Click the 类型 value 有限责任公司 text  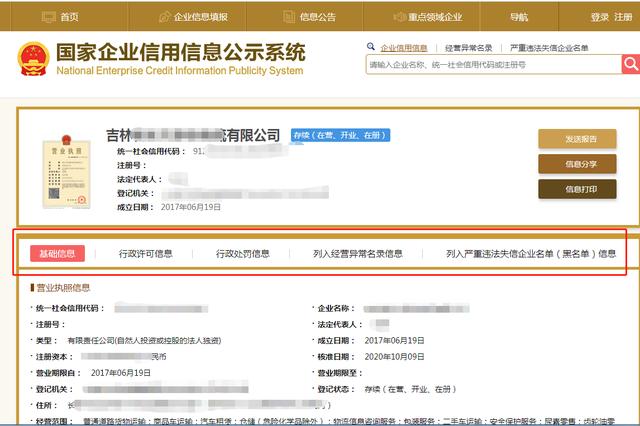[144, 340]
